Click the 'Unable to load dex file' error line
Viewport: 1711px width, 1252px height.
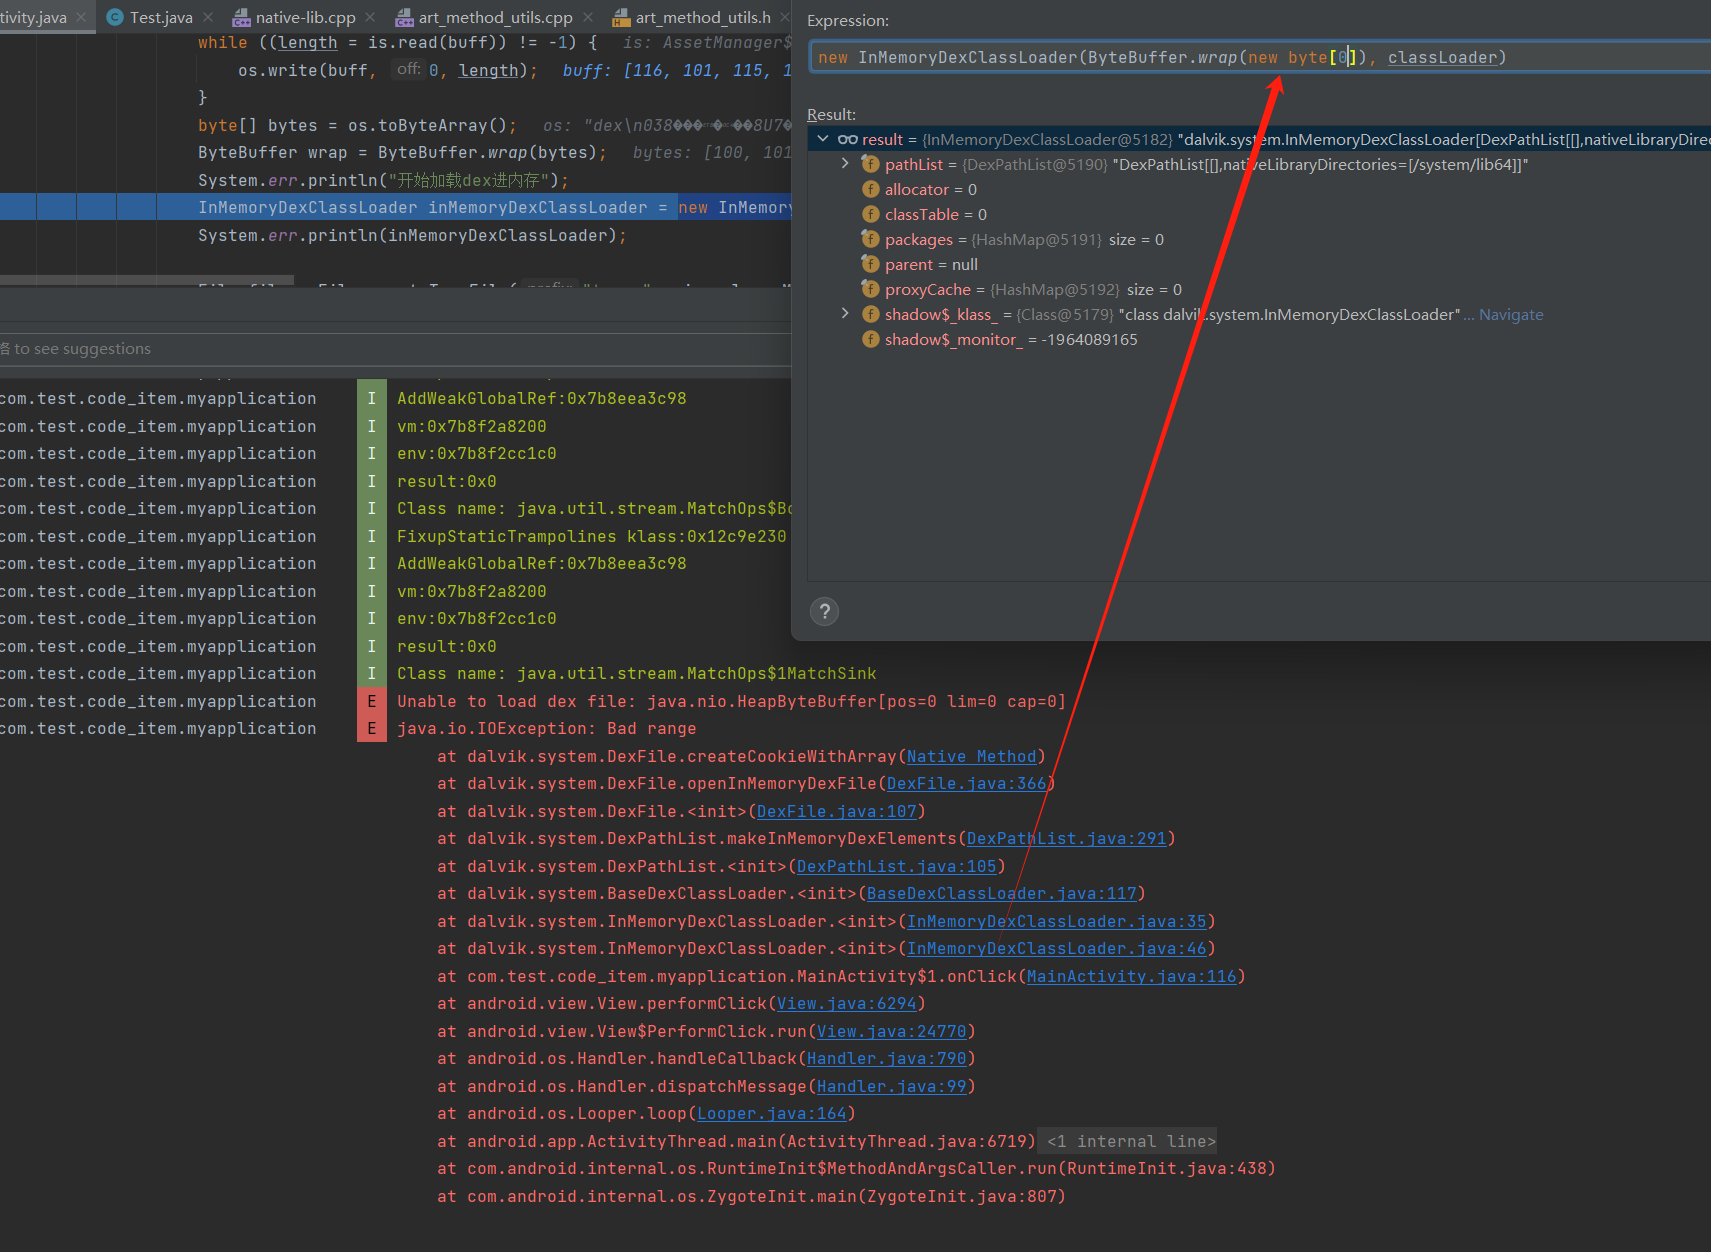(x=731, y=701)
